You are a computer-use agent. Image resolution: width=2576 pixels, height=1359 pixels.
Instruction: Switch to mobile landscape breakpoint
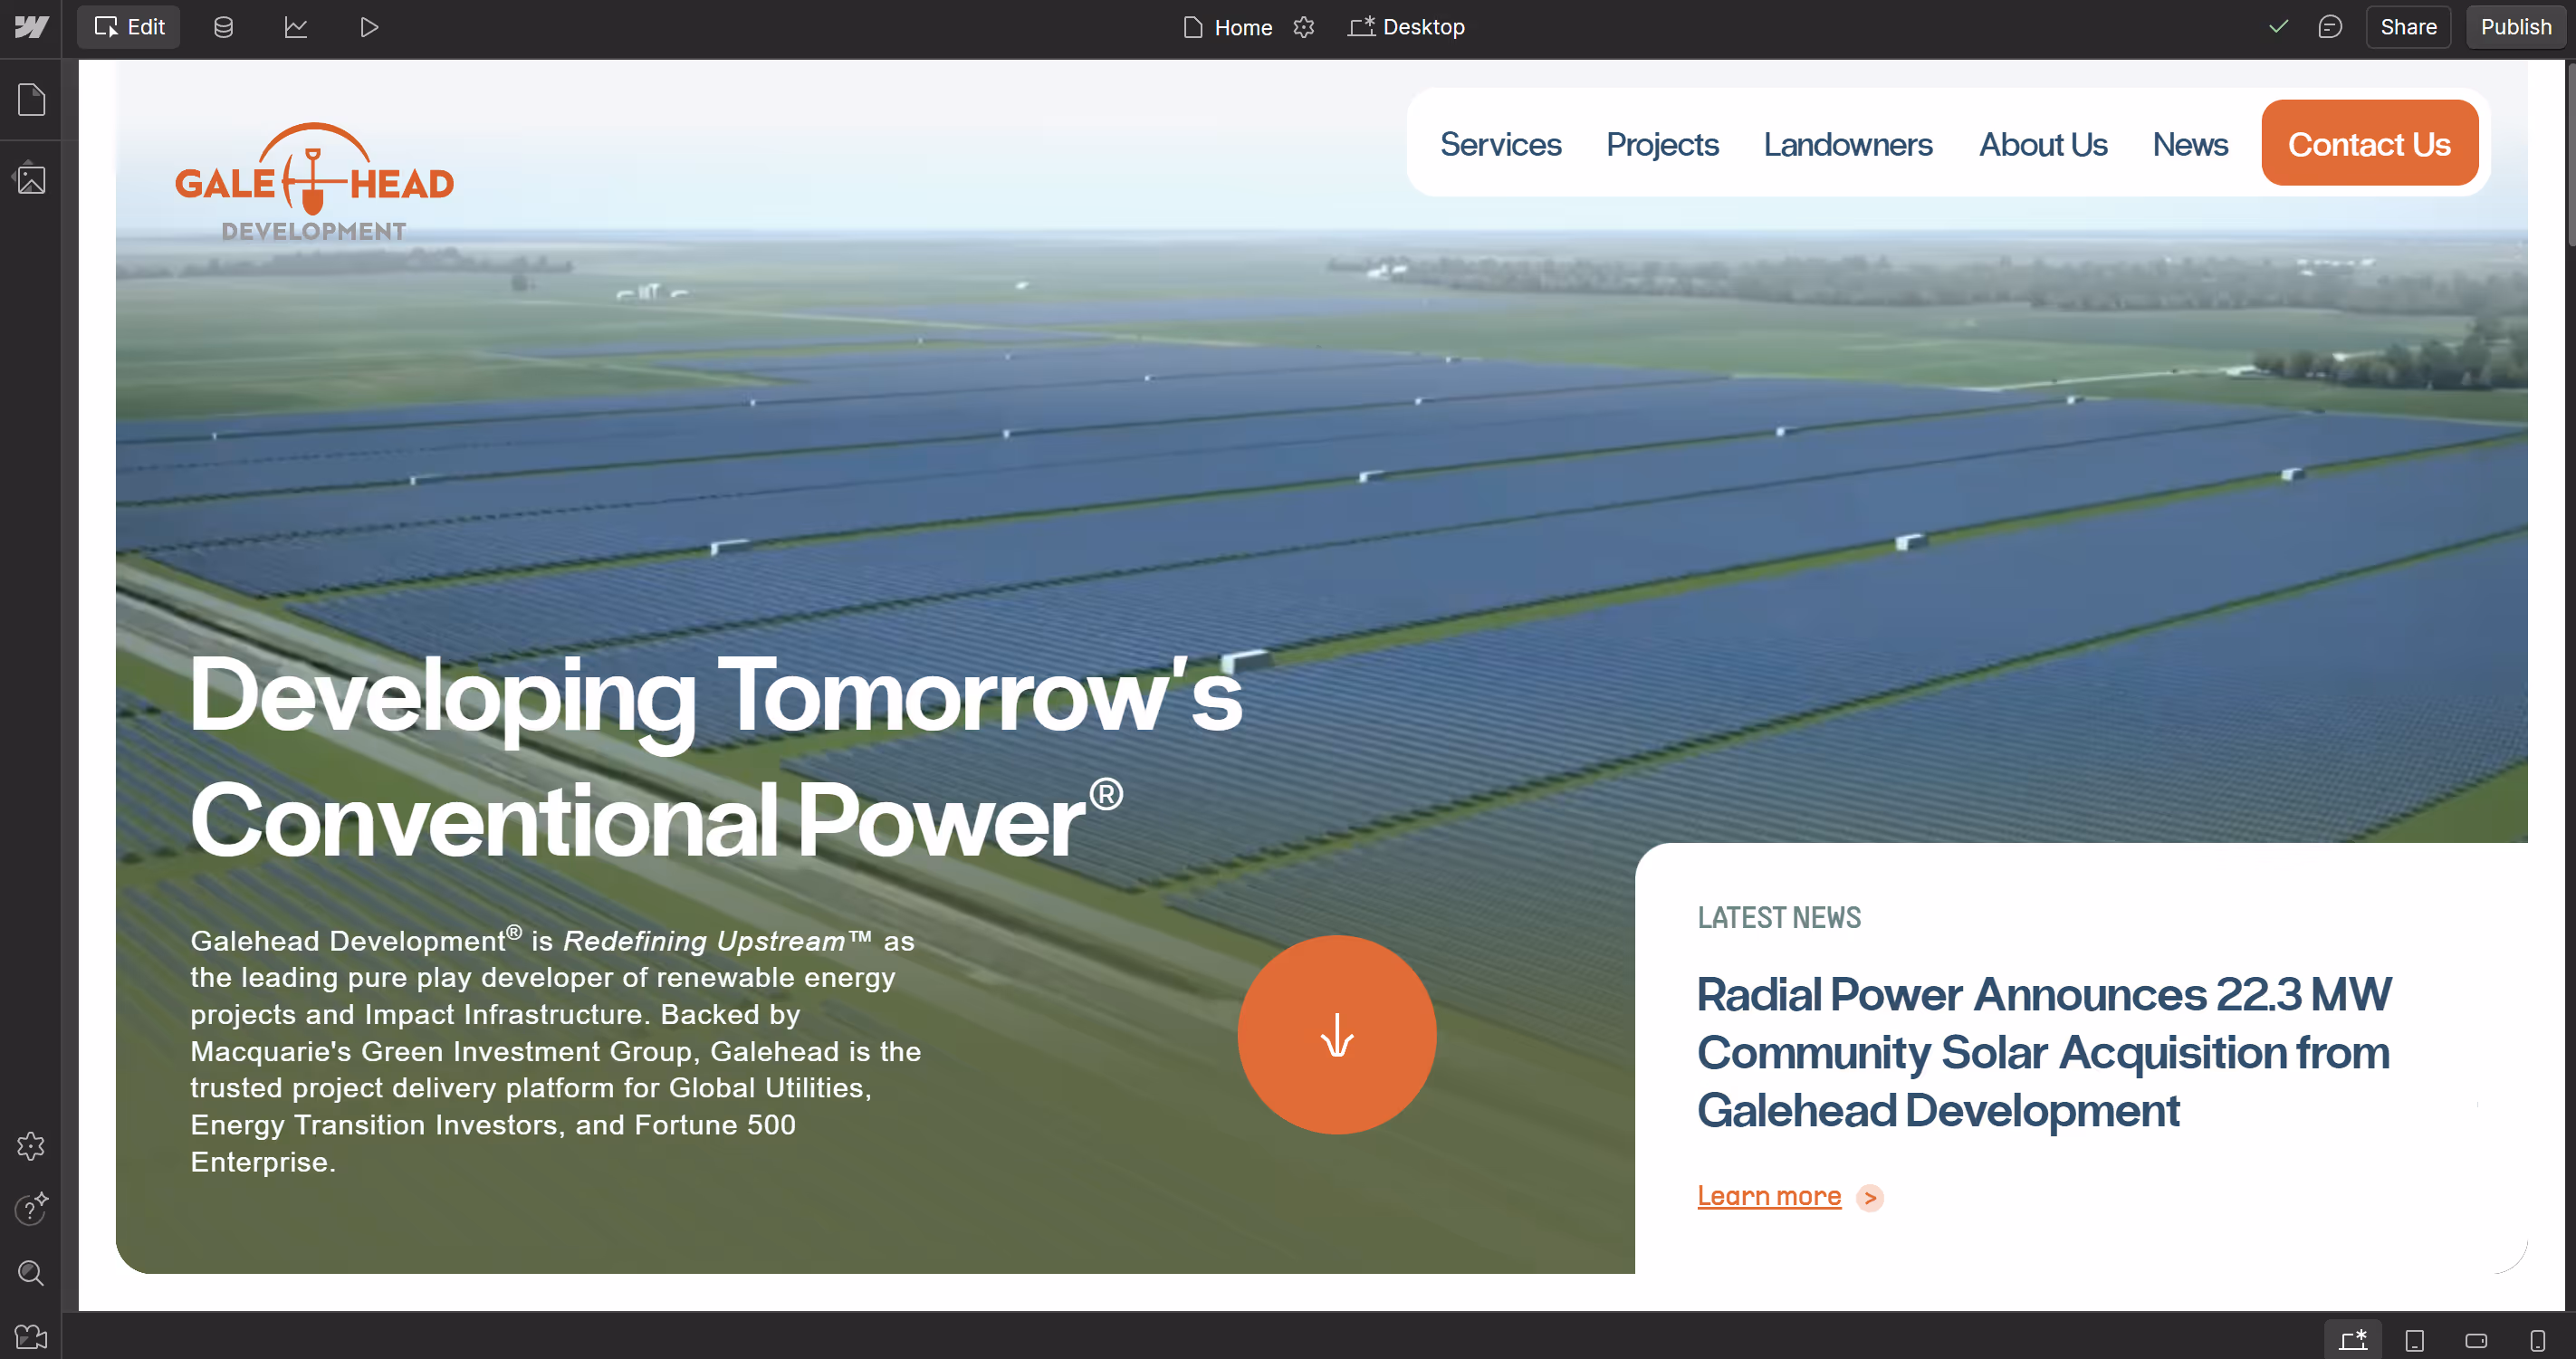(x=2476, y=1340)
